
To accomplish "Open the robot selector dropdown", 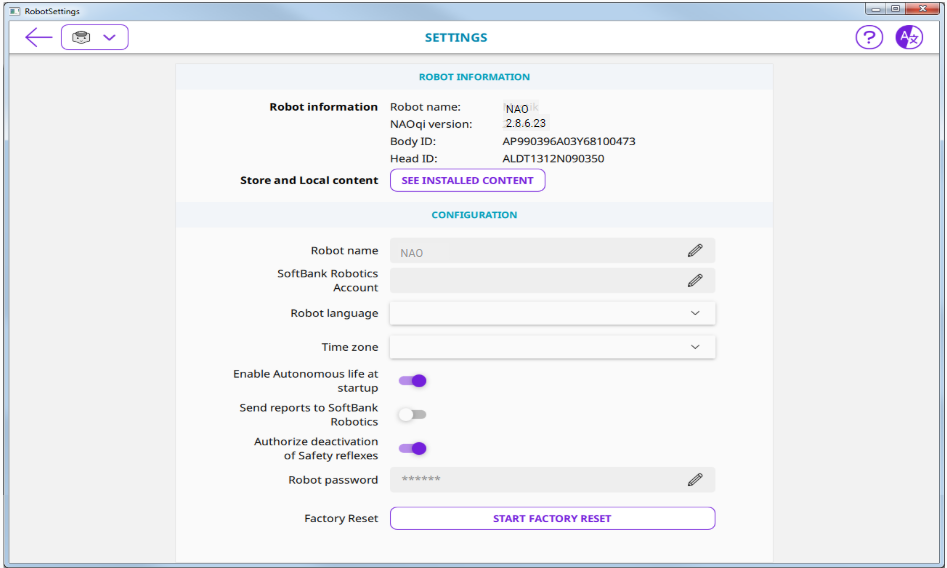I will click(95, 38).
